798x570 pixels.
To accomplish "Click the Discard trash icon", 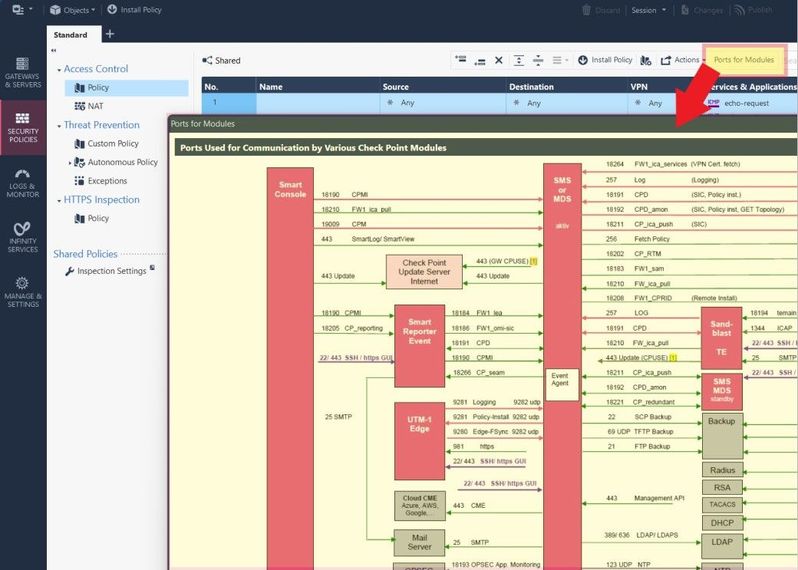I will pos(586,10).
